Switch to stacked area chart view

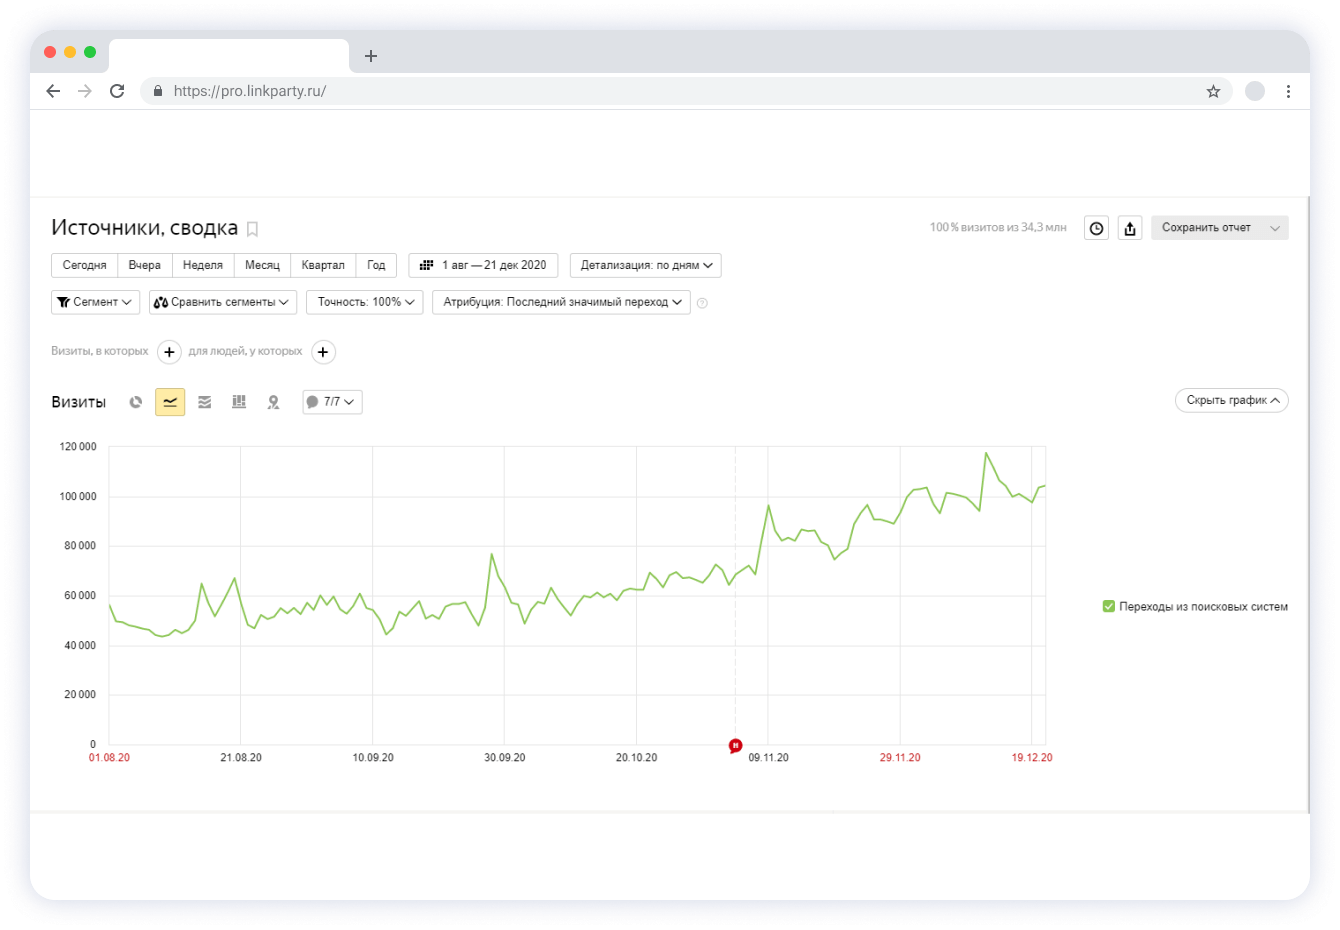click(205, 402)
